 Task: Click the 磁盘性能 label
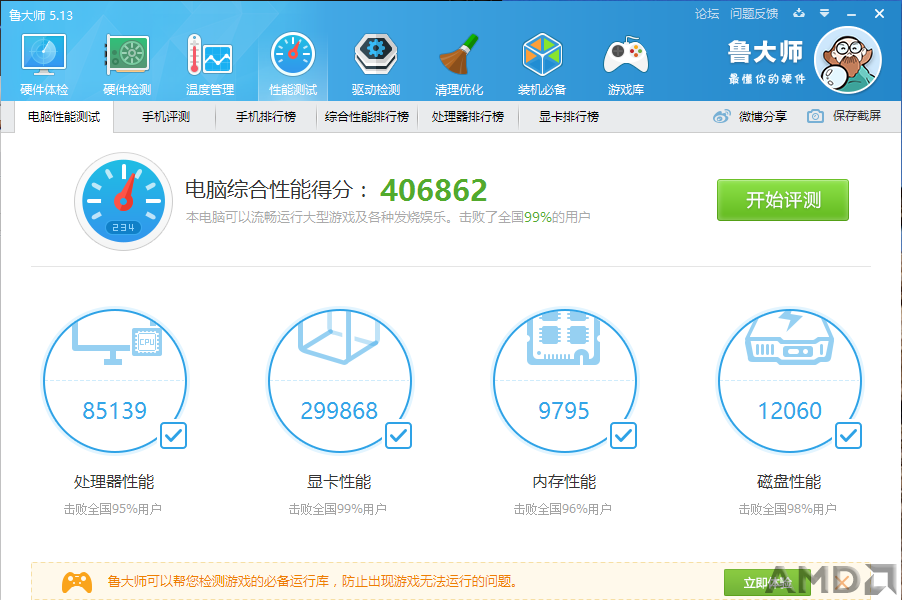(x=789, y=481)
